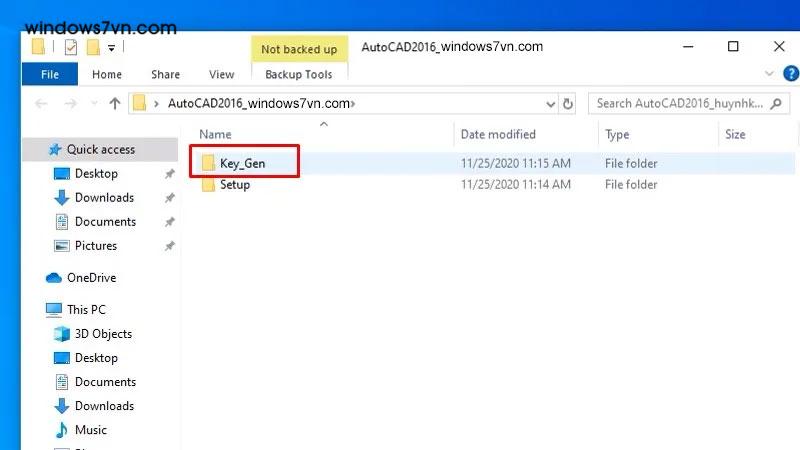Click the Help question mark icon

pos(788,74)
